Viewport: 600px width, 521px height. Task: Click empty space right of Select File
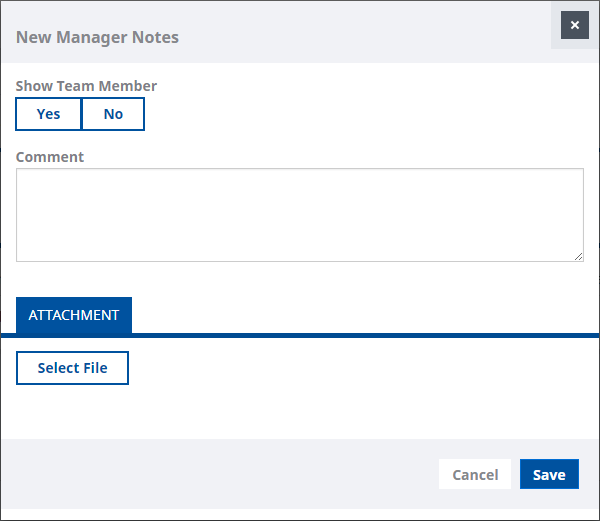pos(350,368)
